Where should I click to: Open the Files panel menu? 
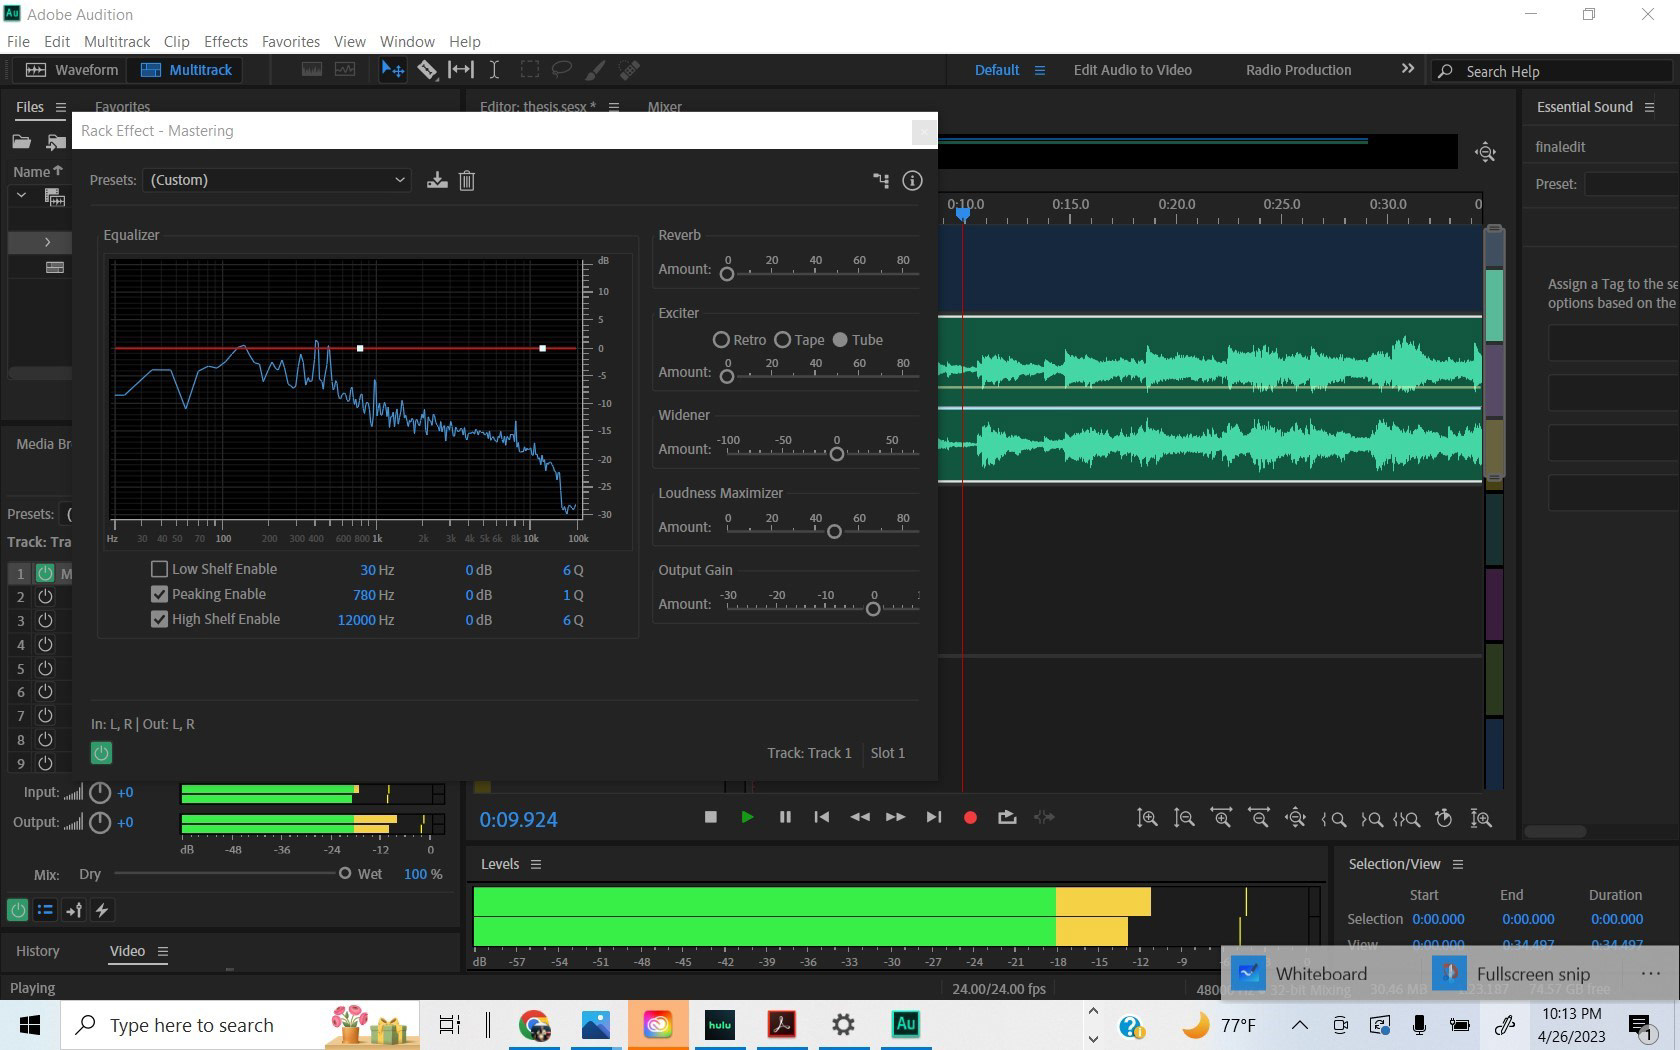(x=61, y=107)
